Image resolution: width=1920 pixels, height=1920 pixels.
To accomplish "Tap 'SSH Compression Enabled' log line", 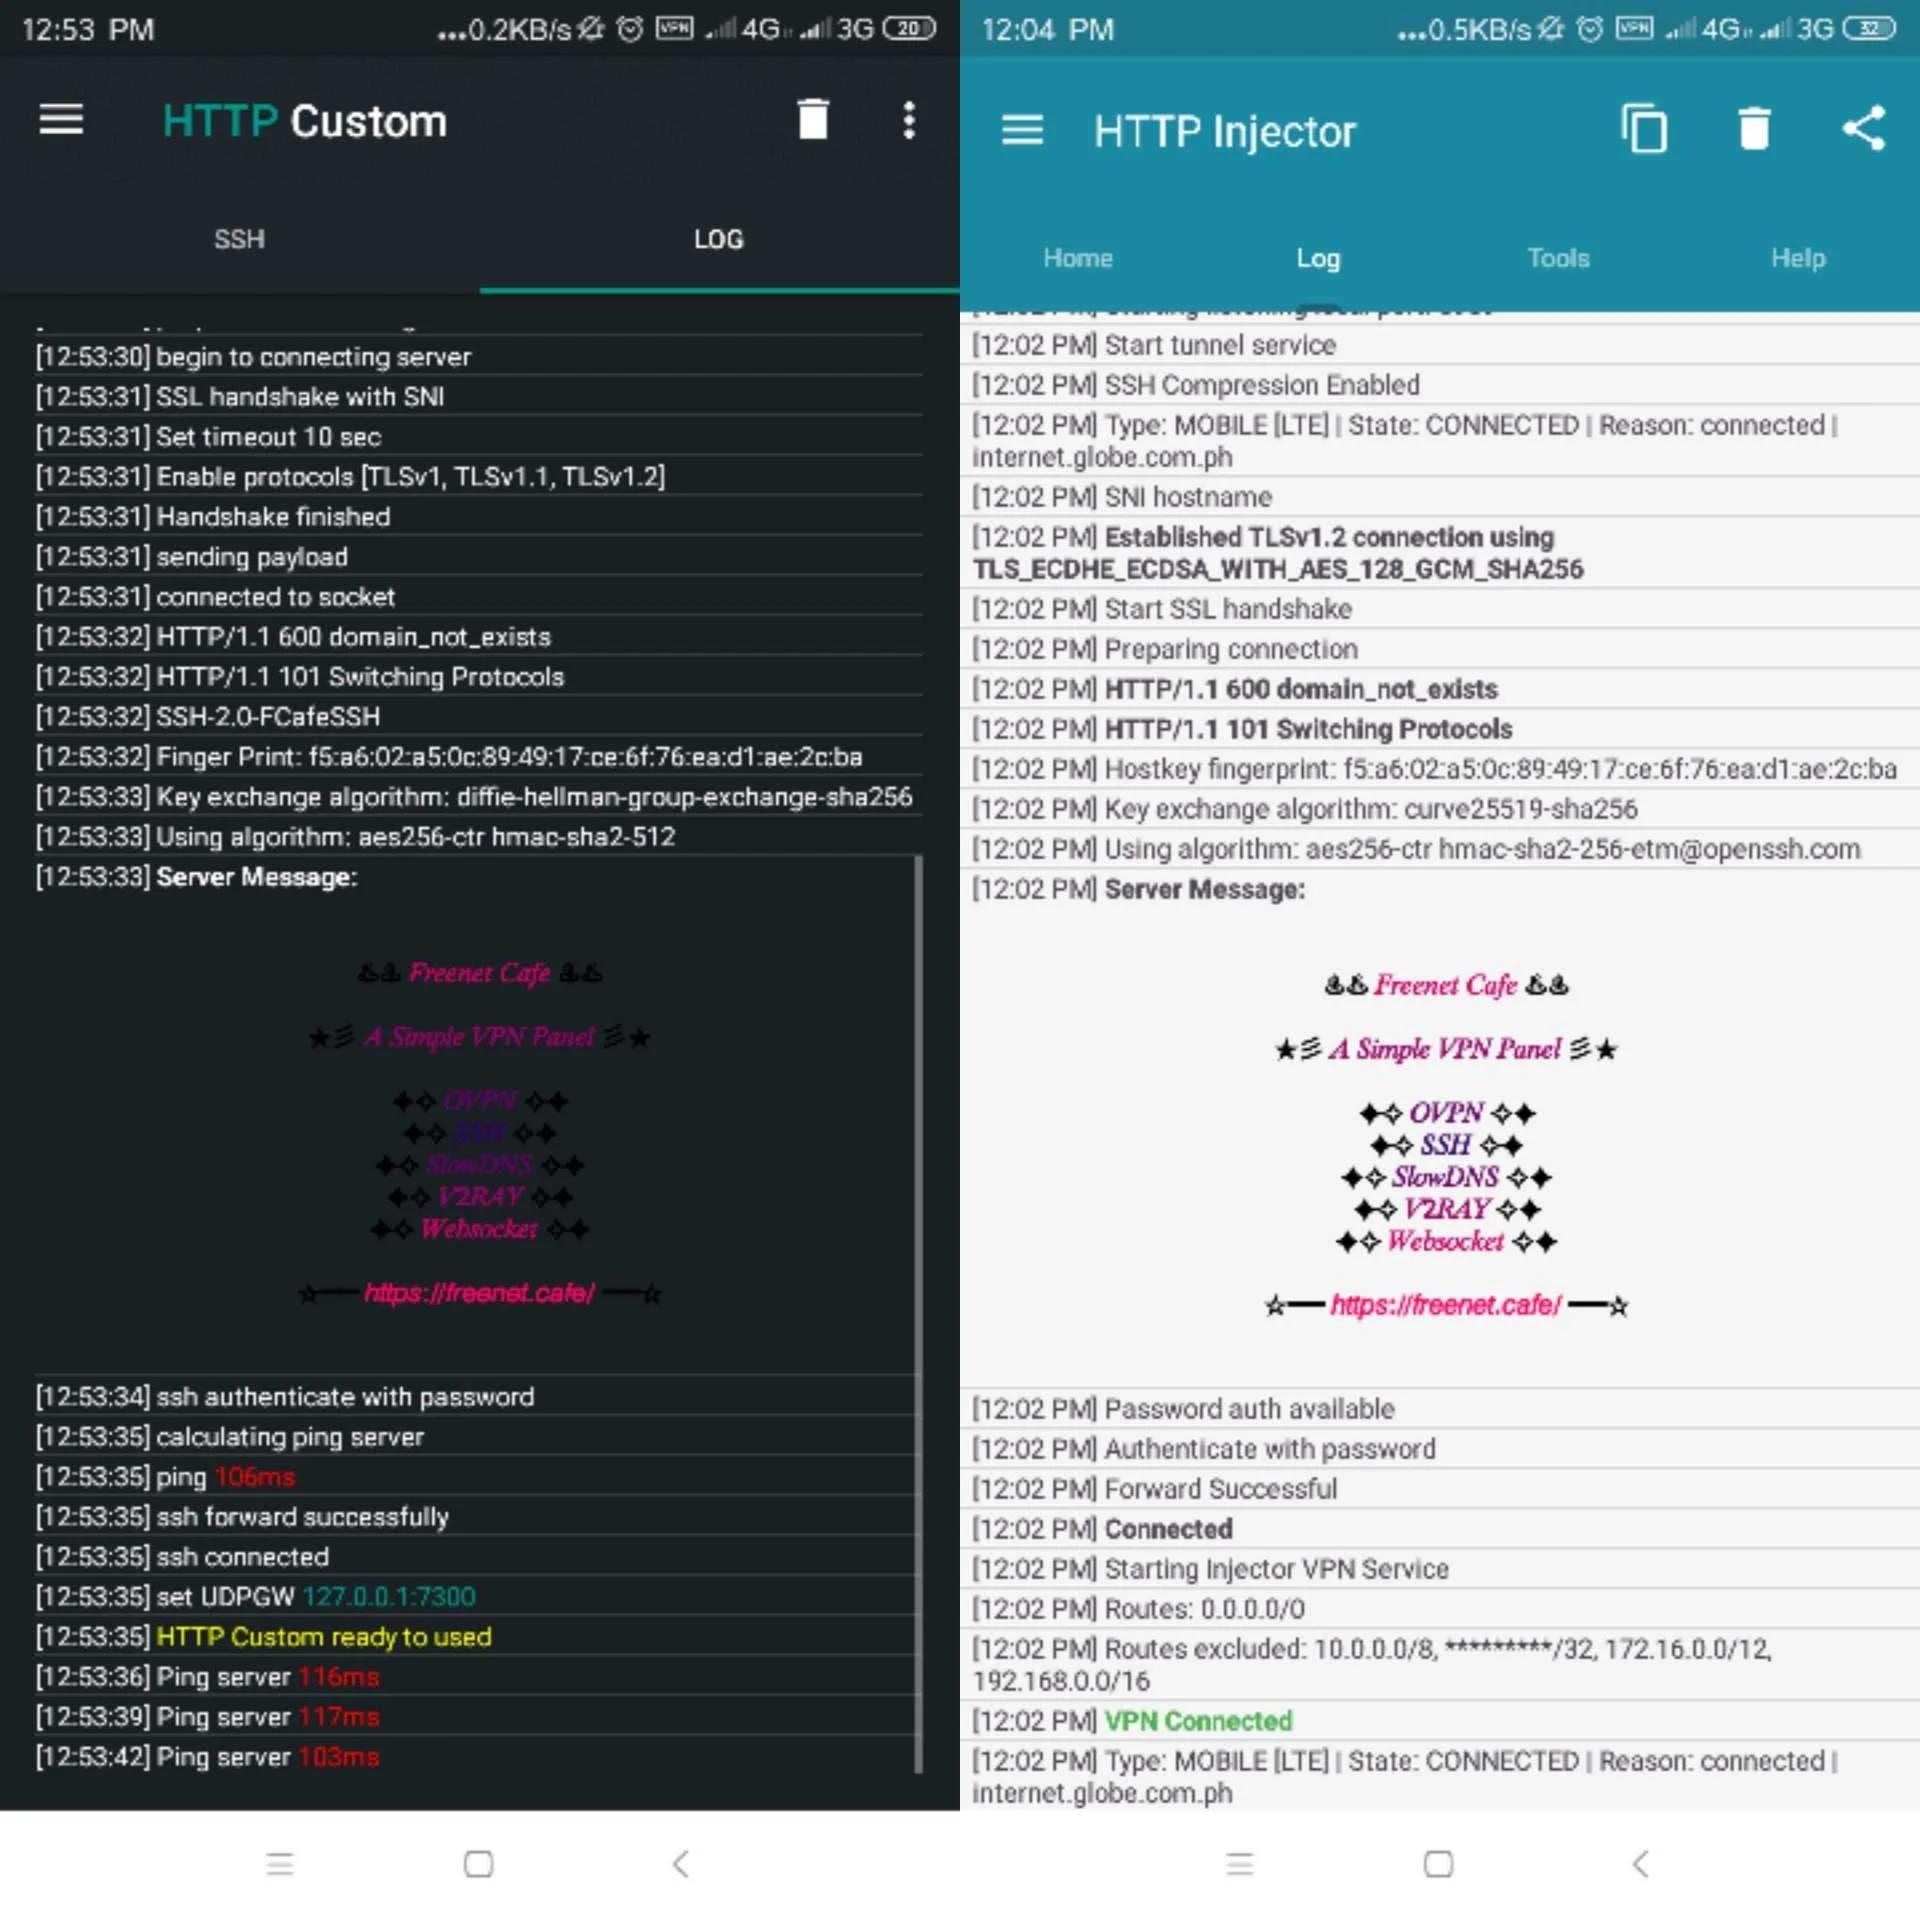I will tap(1440, 384).
